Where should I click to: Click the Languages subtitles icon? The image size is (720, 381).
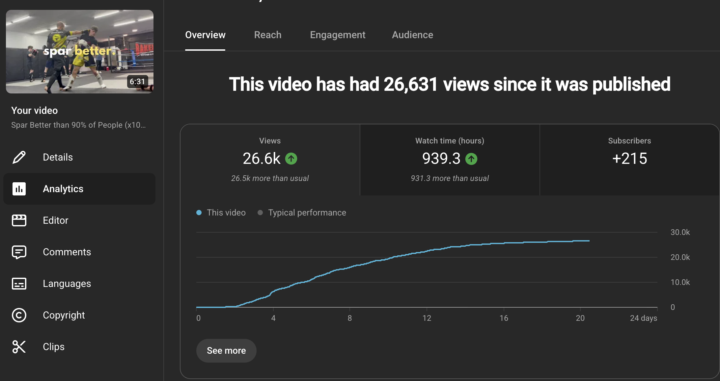click(19, 284)
